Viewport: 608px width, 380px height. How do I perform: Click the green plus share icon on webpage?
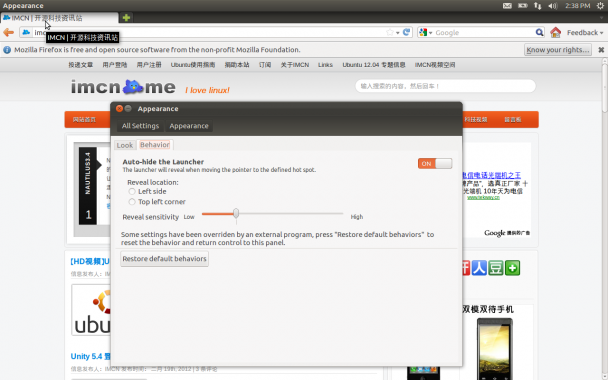512,268
